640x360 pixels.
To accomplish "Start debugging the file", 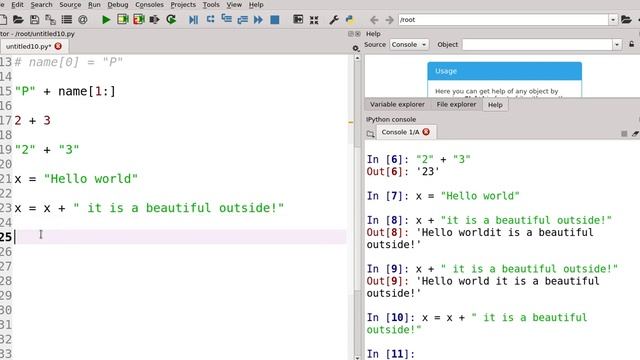I will (x=193, y=19).
